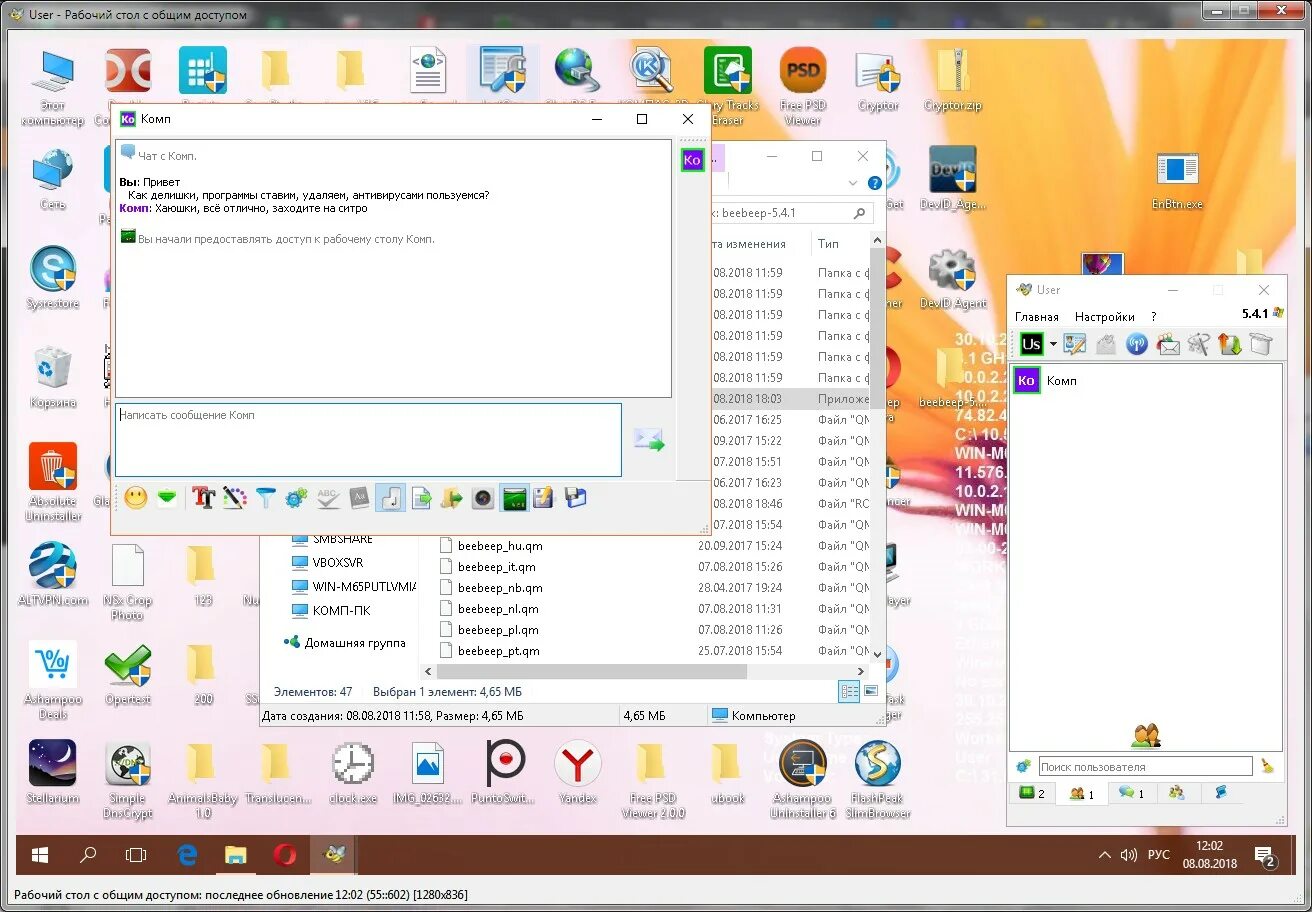
Task: Click the greyed open envelope icon
Action: (1106, 344)
